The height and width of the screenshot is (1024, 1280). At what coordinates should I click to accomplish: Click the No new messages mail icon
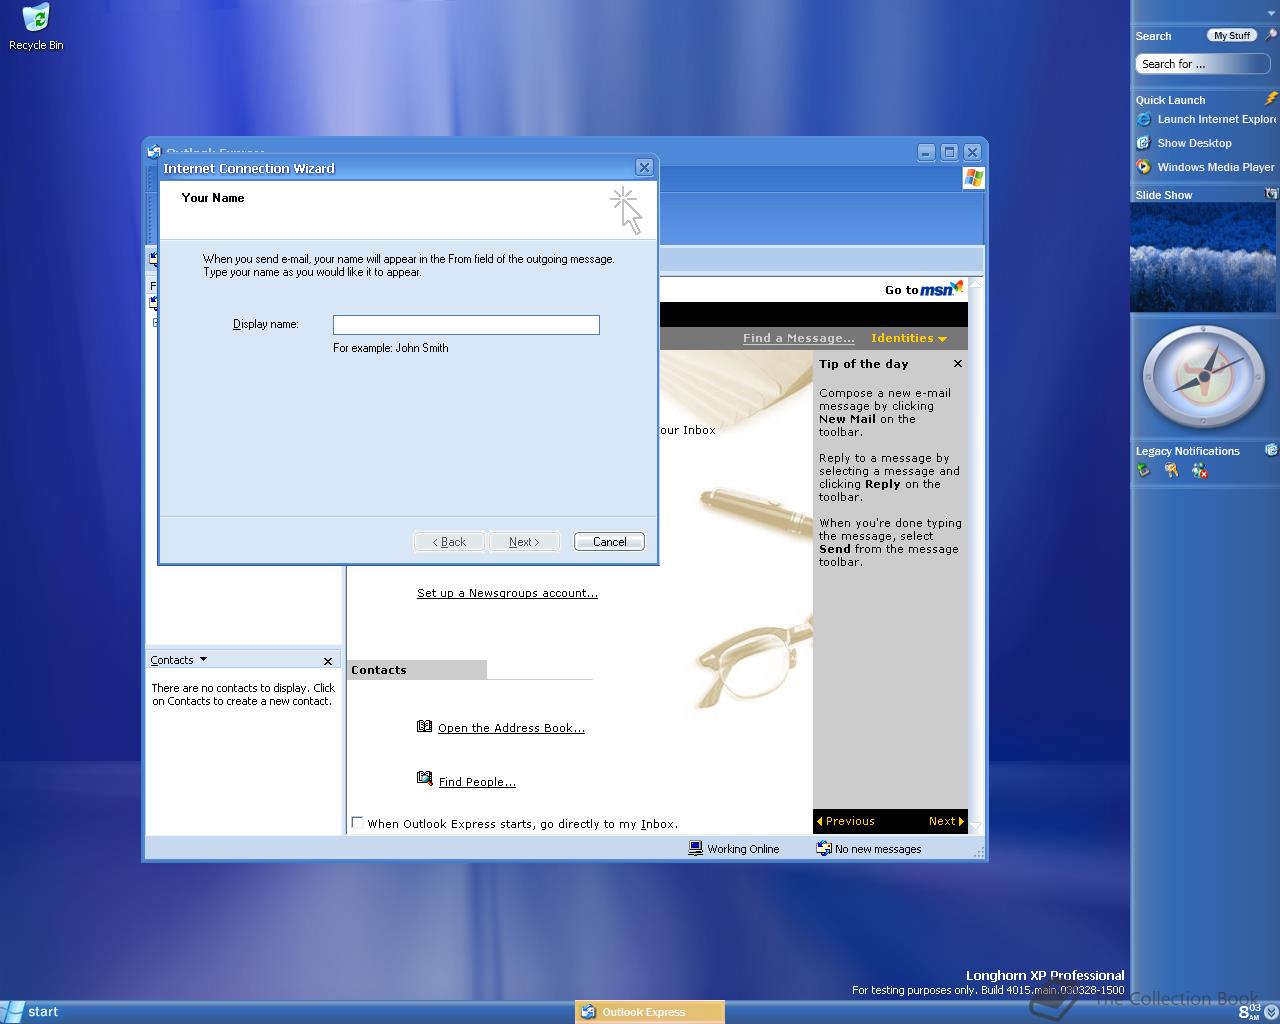coord(824,848)
